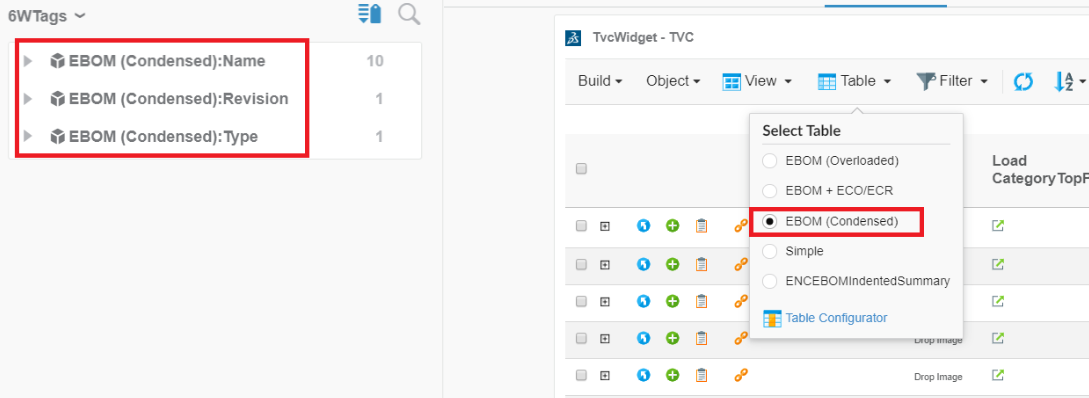Viewport: 1089px width, 398px height.
Task: Click first row's green open-external icon
Action: click(997, 225)
